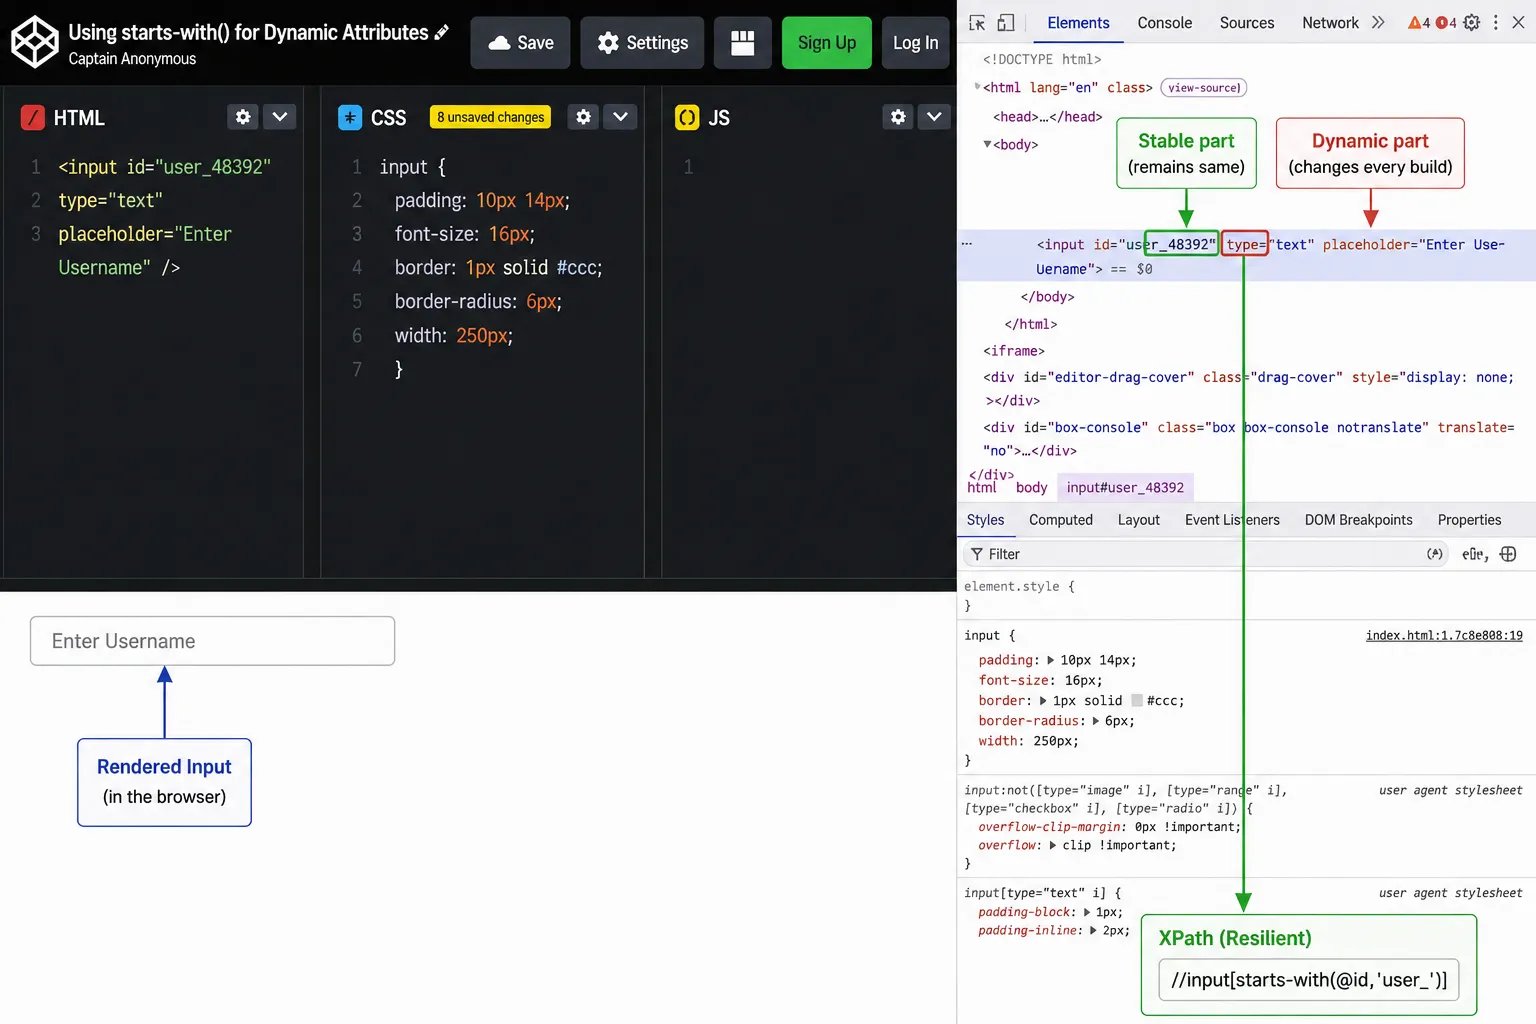Toggle DevTools device toolbar icon
1536x1024 pixels.
(1006, 22)
